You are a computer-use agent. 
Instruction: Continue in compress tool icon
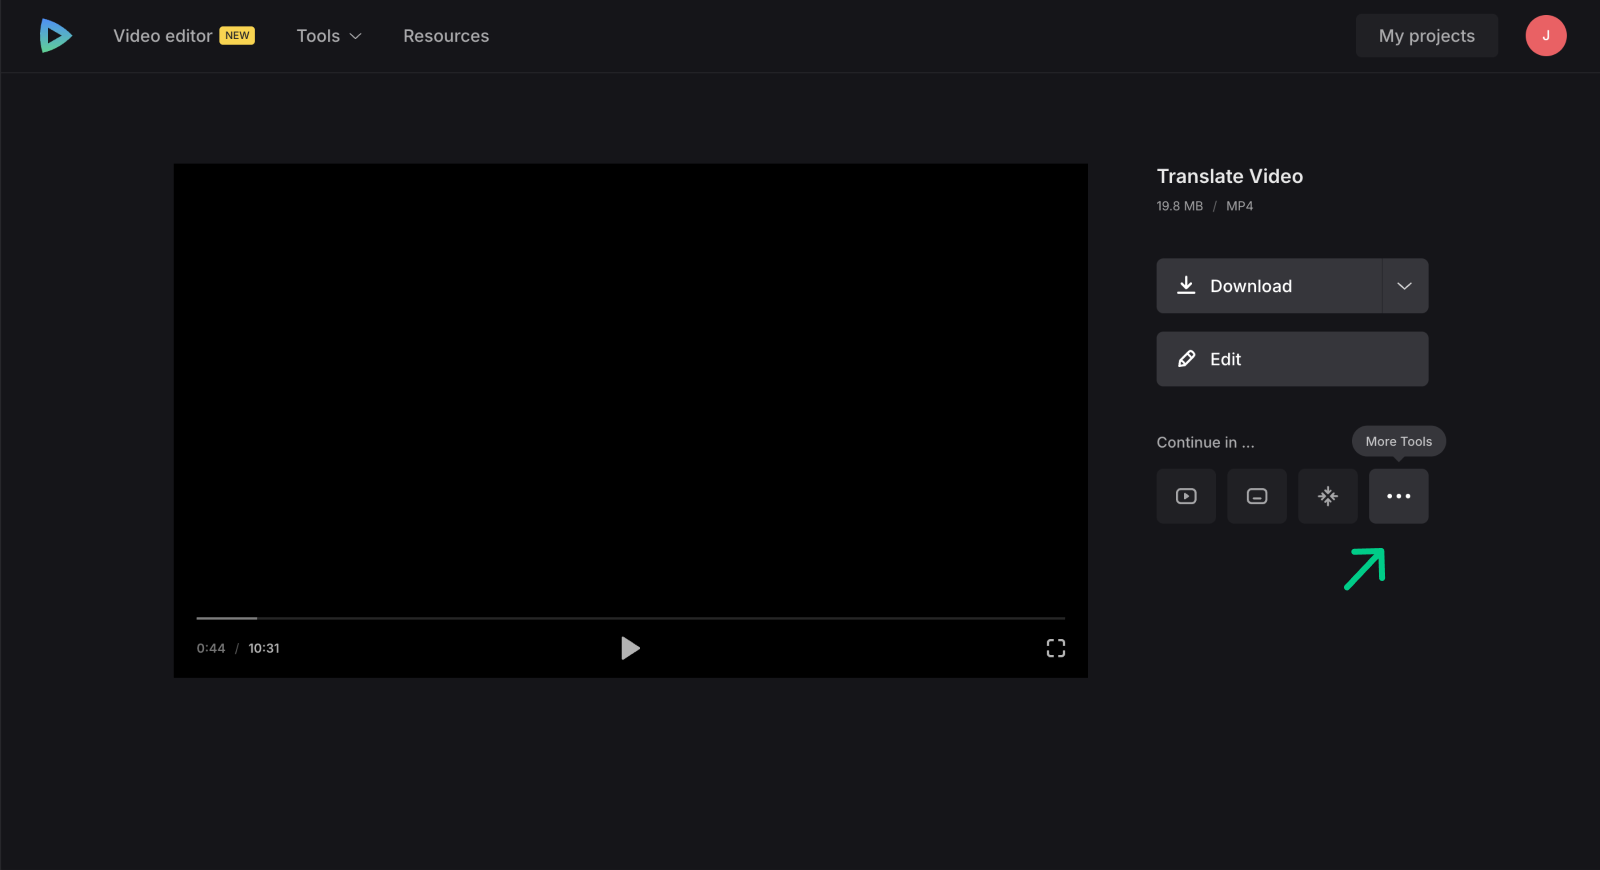[x=1328, y=496]
